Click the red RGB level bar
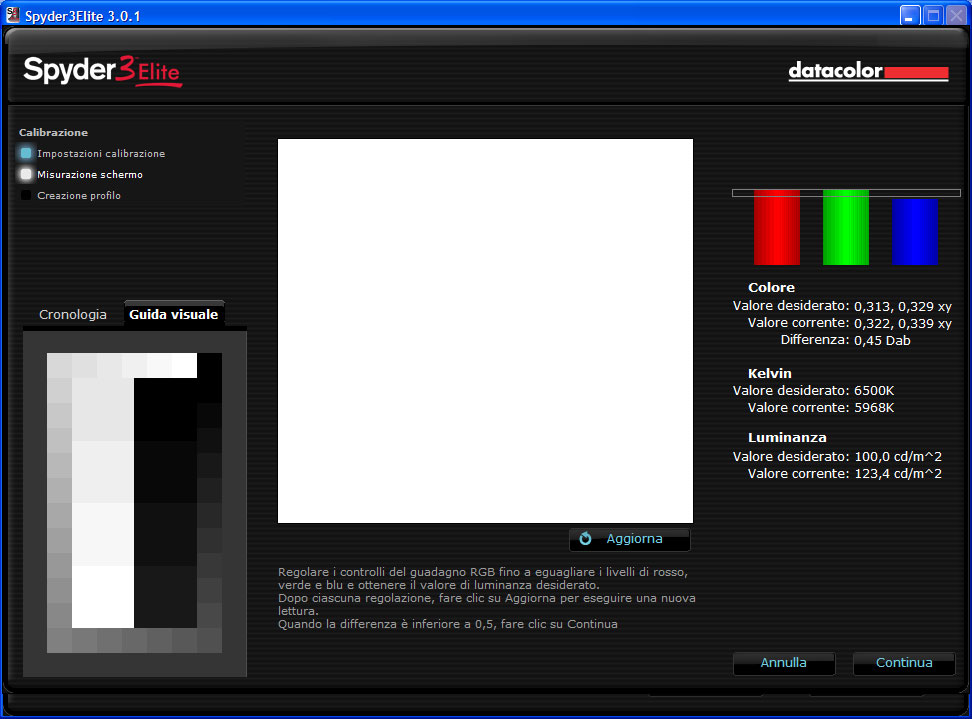 click(777, 227)
